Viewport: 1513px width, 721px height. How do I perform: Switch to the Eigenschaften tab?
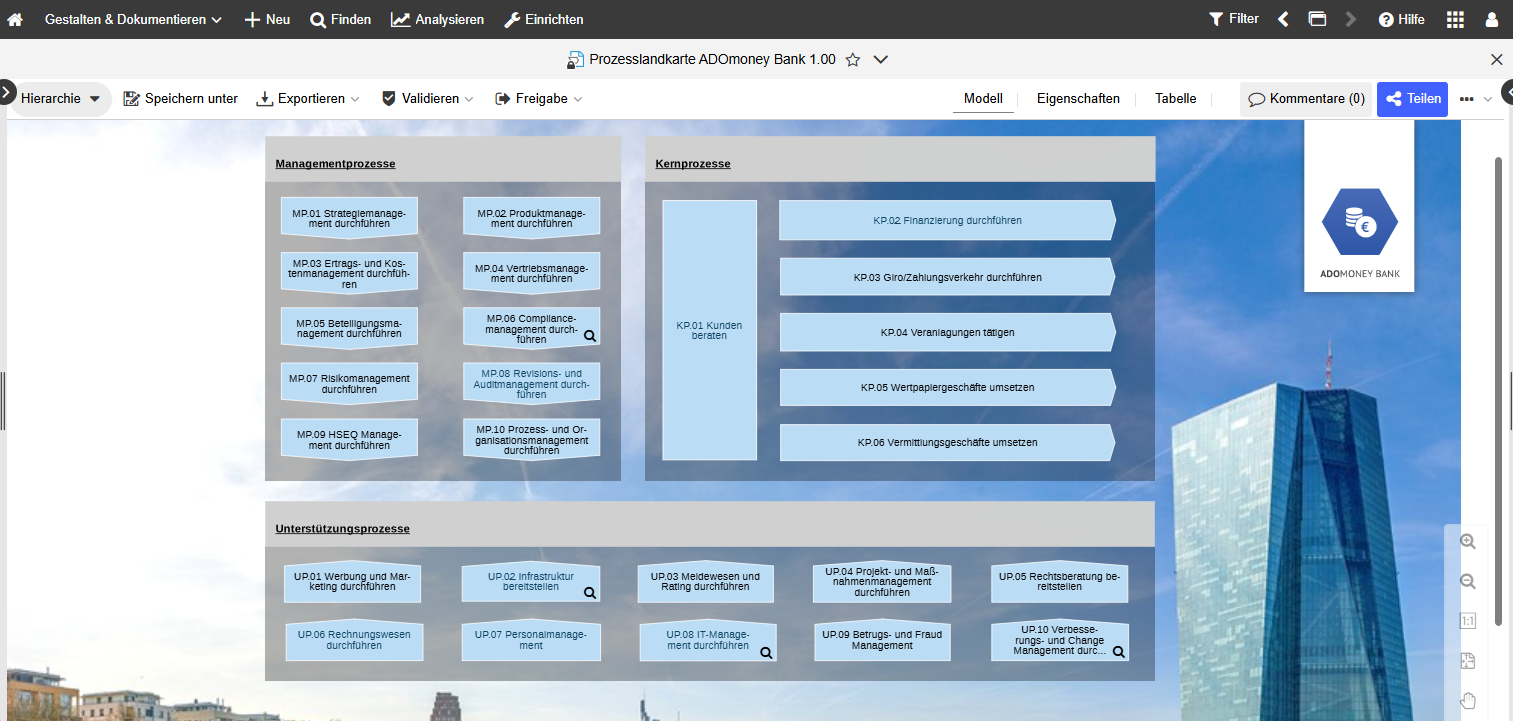pyautogui.click(x=1078, y=99)
